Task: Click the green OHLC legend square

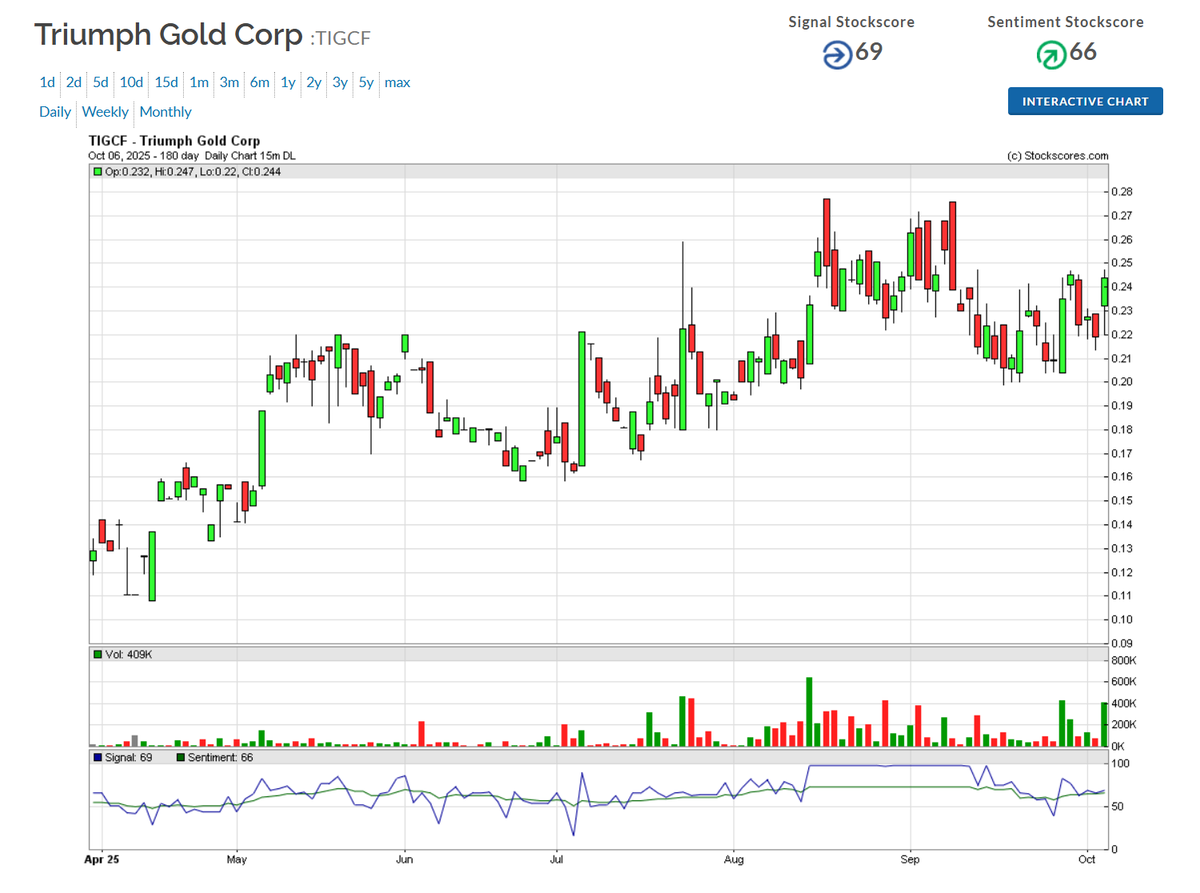Action: click(98, 172)
